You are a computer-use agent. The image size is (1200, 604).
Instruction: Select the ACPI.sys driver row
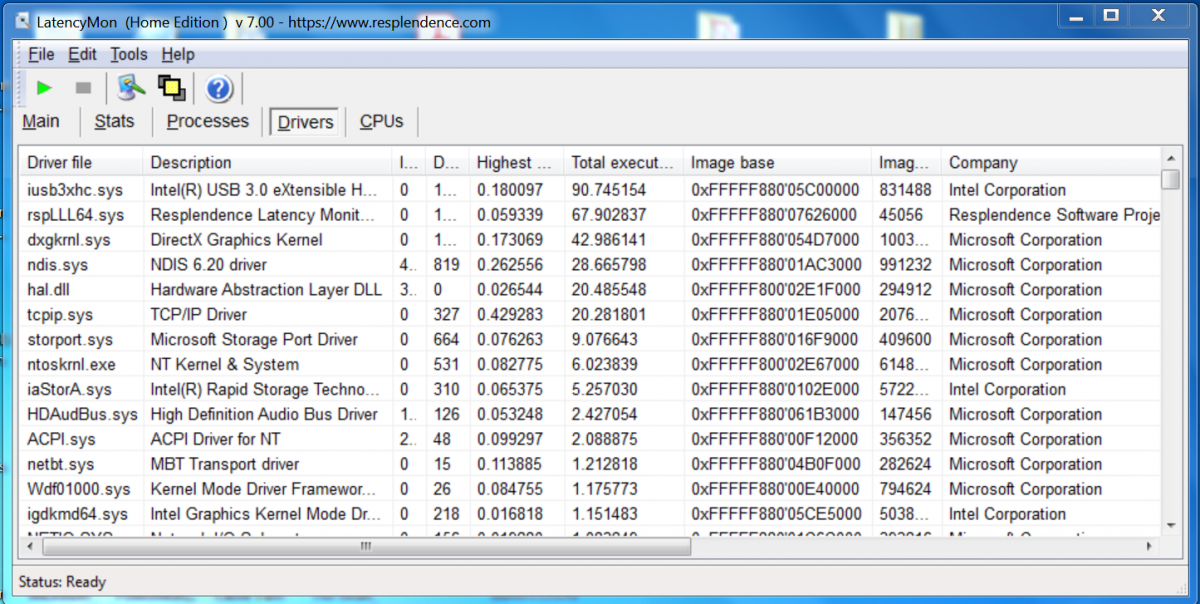tap(590, 440)
